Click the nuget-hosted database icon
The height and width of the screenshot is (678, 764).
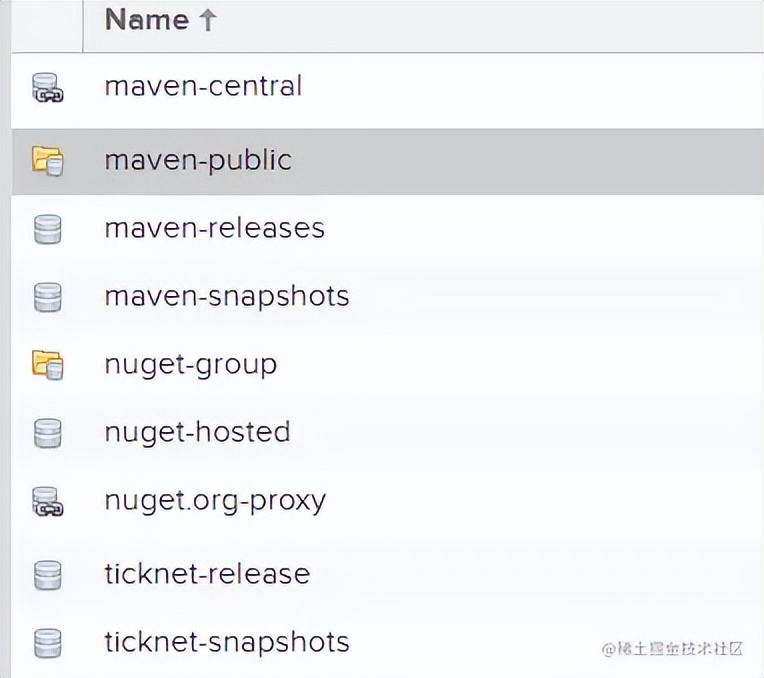tap(47, 433)
